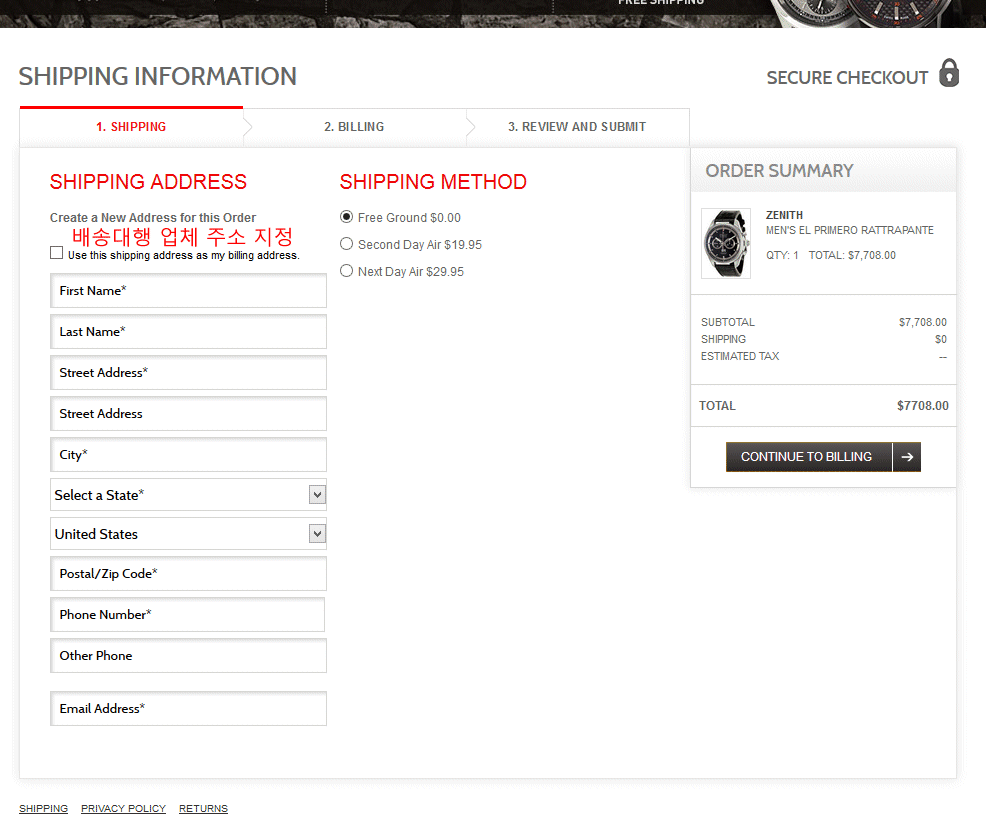Open the Select a State dropdown

tap(188, 495)
